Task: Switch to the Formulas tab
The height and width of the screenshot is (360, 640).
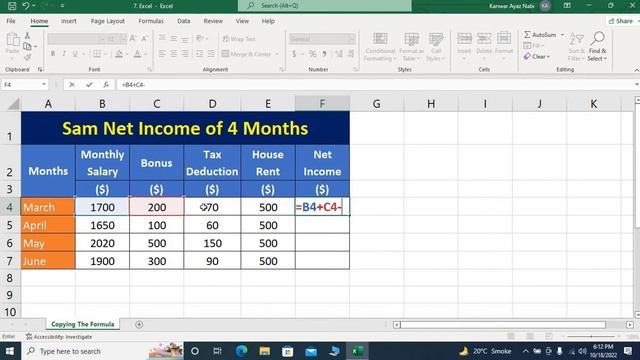Action: tap(151, 21)
